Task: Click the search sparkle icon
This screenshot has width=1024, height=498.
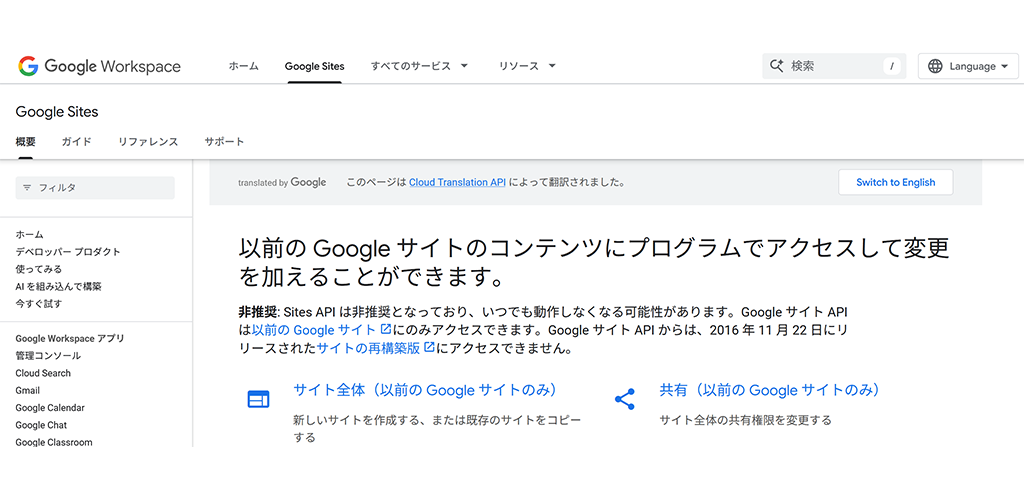Action: [776, 66]
